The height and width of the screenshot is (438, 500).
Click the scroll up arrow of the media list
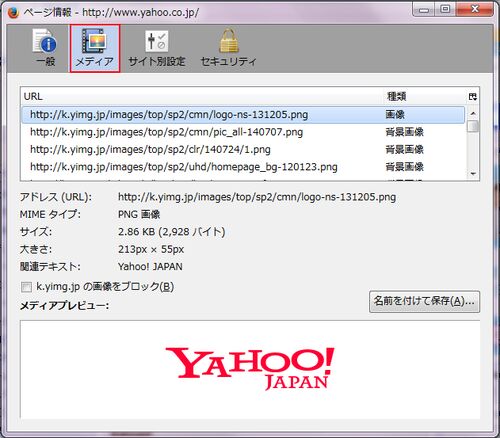click(473, 114)
